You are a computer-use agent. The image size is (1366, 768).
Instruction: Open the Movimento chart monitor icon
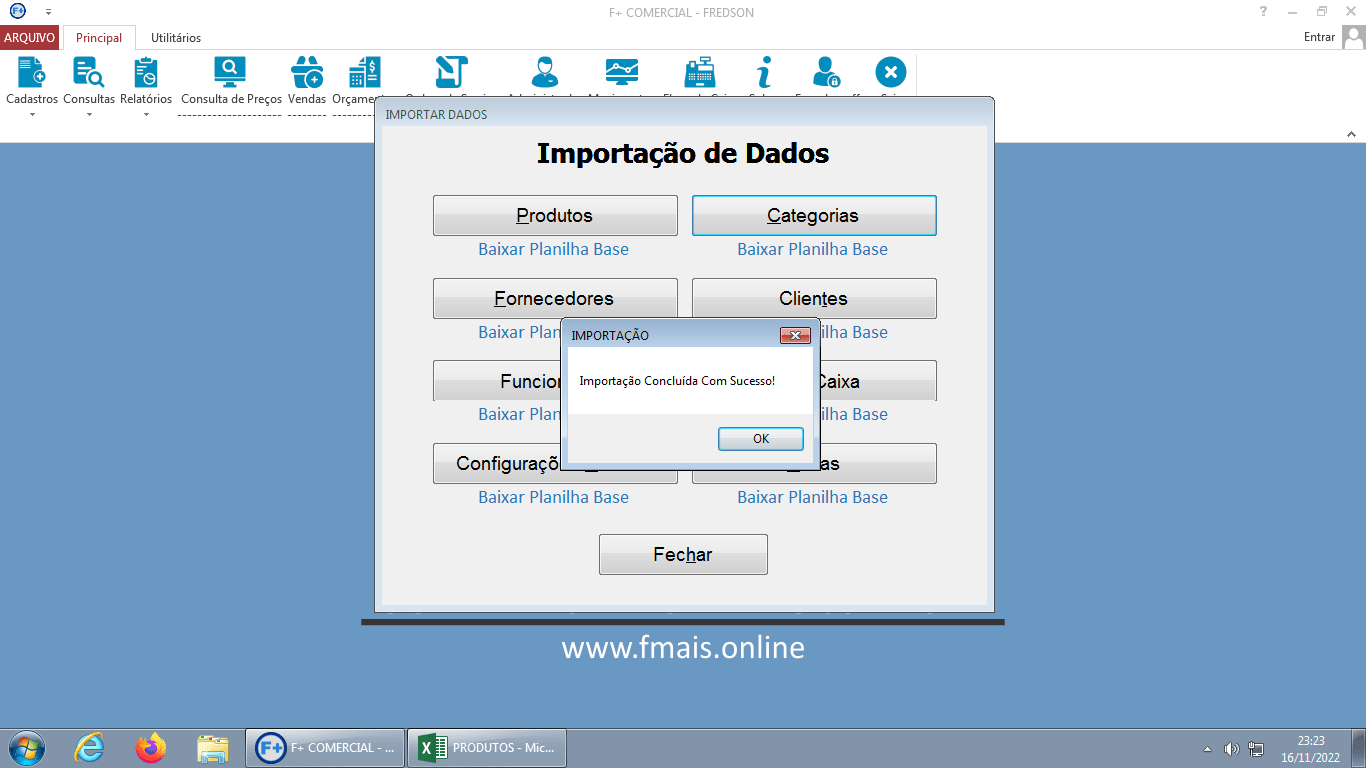point(622,72)
